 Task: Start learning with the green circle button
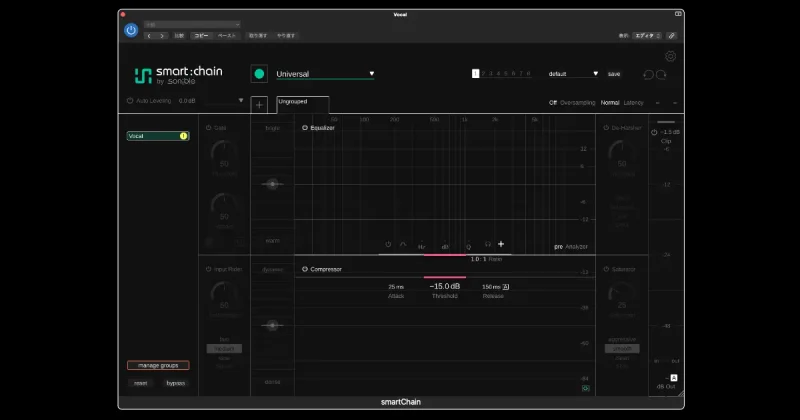tap(259, 74)
